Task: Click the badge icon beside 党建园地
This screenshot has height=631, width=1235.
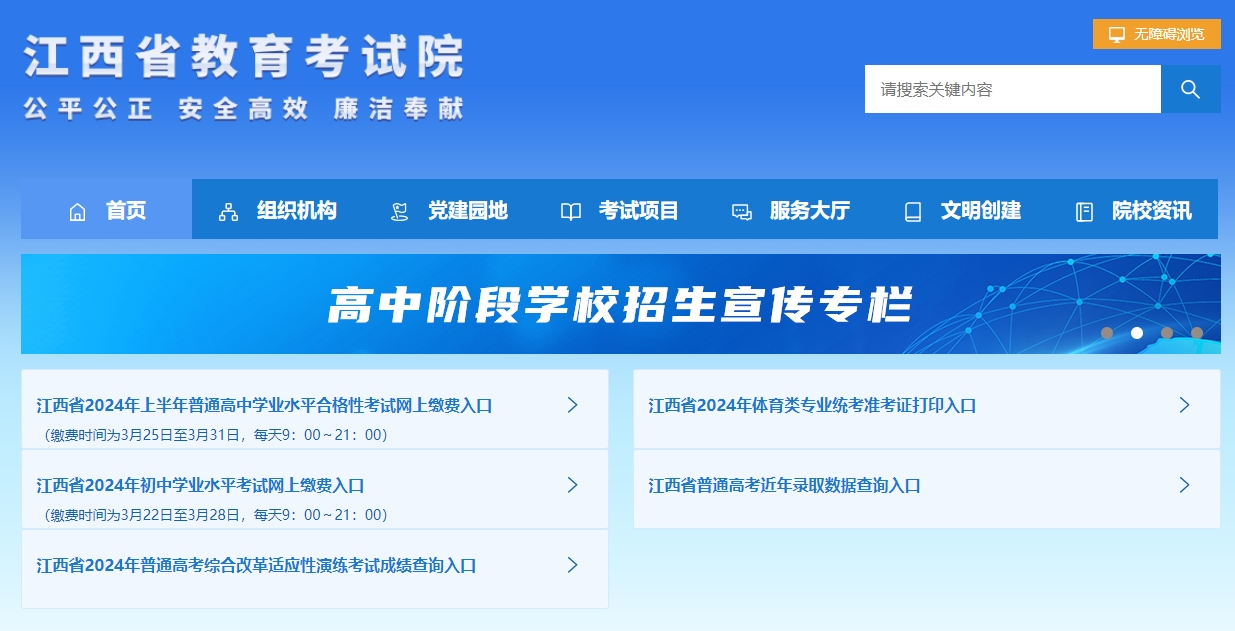Action: point(399,210)
